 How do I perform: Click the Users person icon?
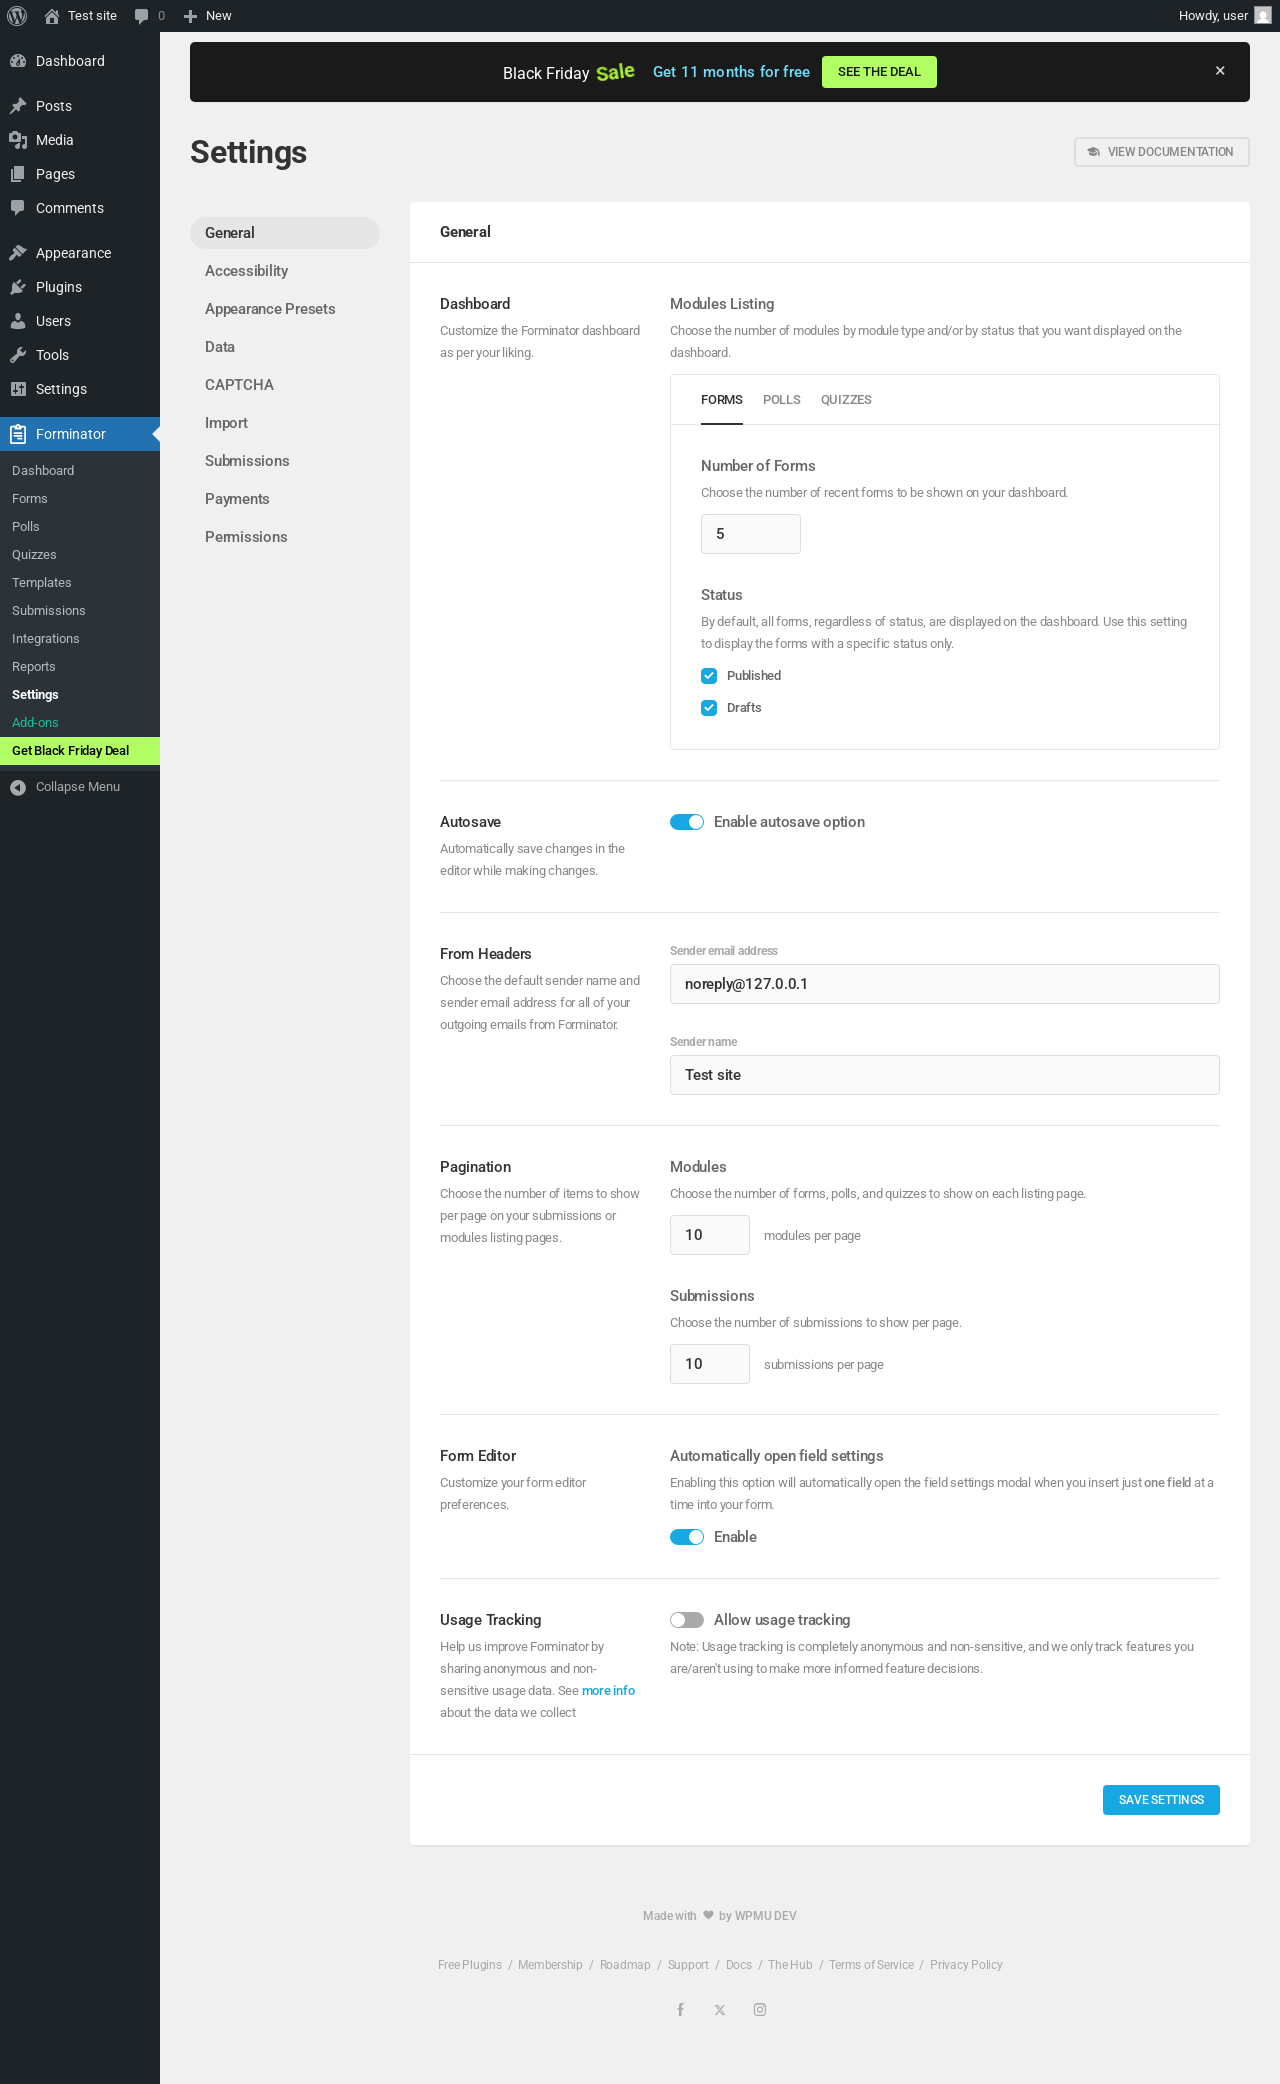click(18, 321)
